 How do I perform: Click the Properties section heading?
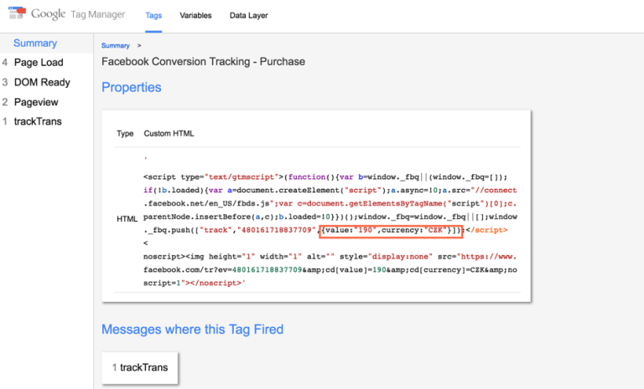click(x=131, y=87)
